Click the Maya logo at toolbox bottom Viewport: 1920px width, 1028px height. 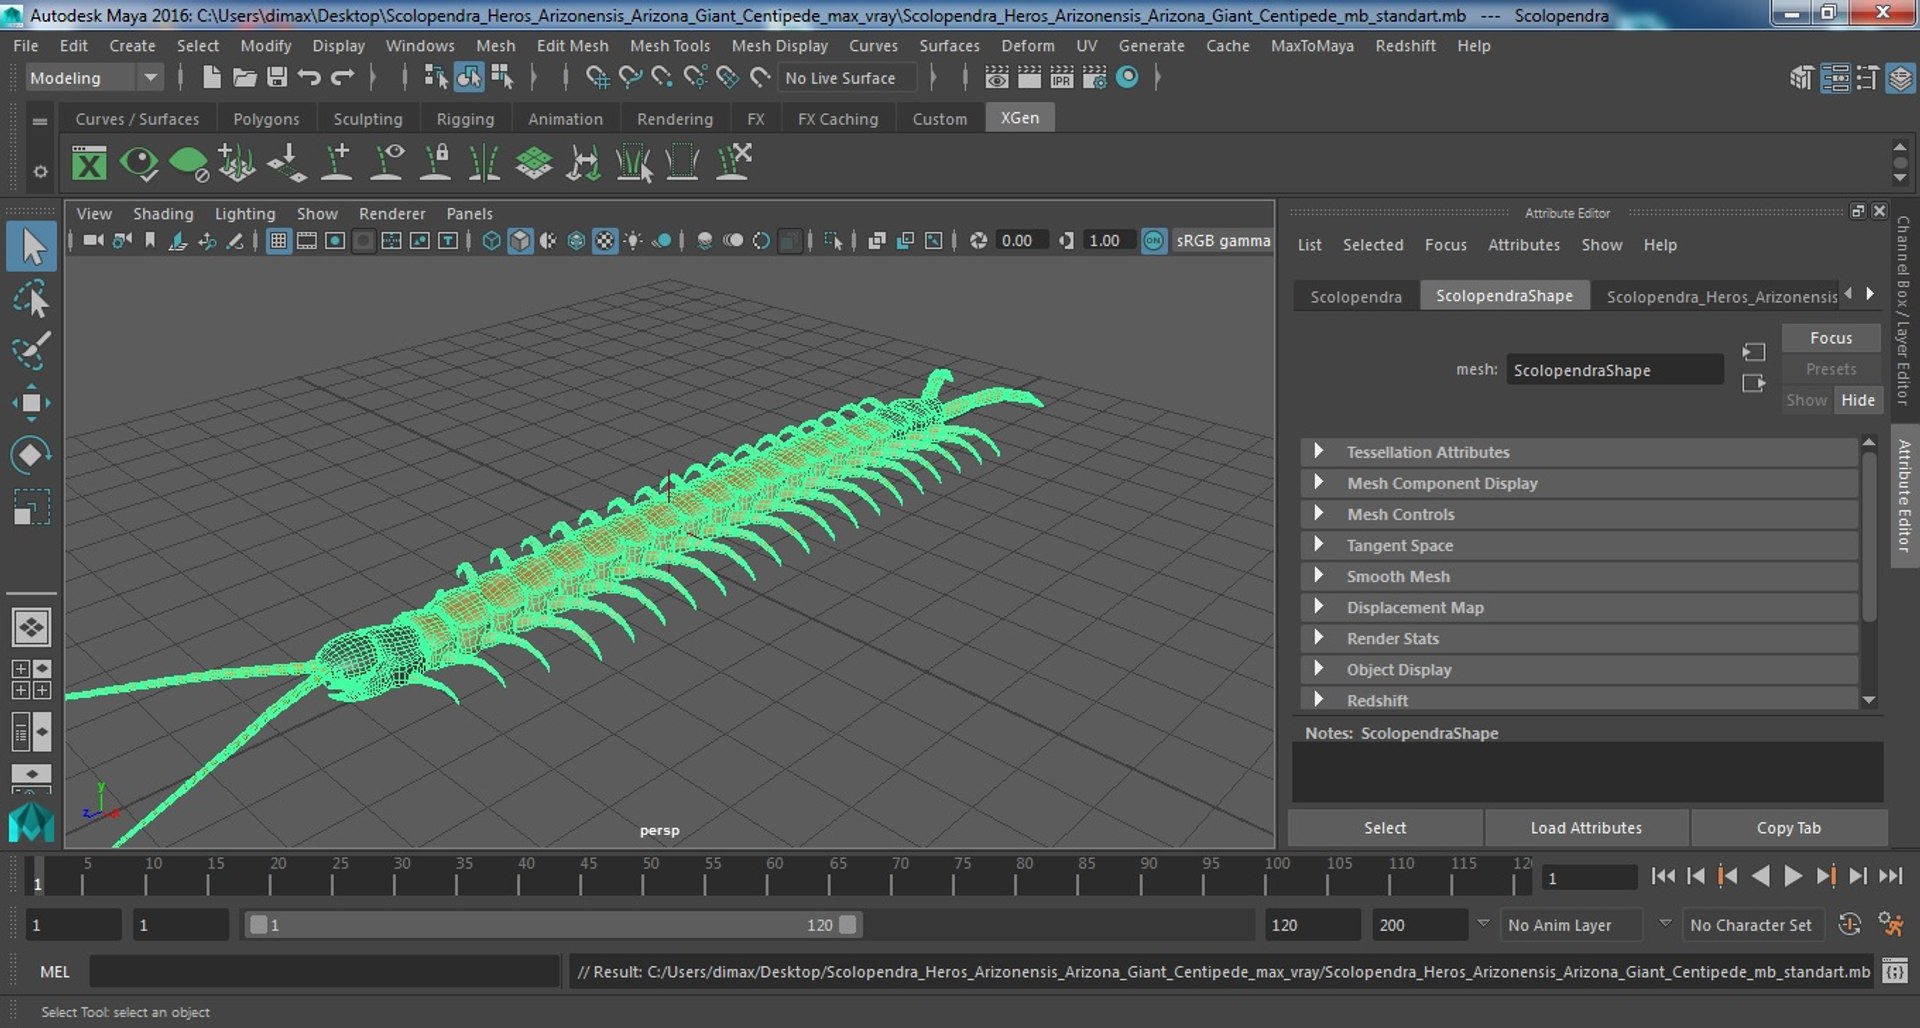click(x=31, y=823)
